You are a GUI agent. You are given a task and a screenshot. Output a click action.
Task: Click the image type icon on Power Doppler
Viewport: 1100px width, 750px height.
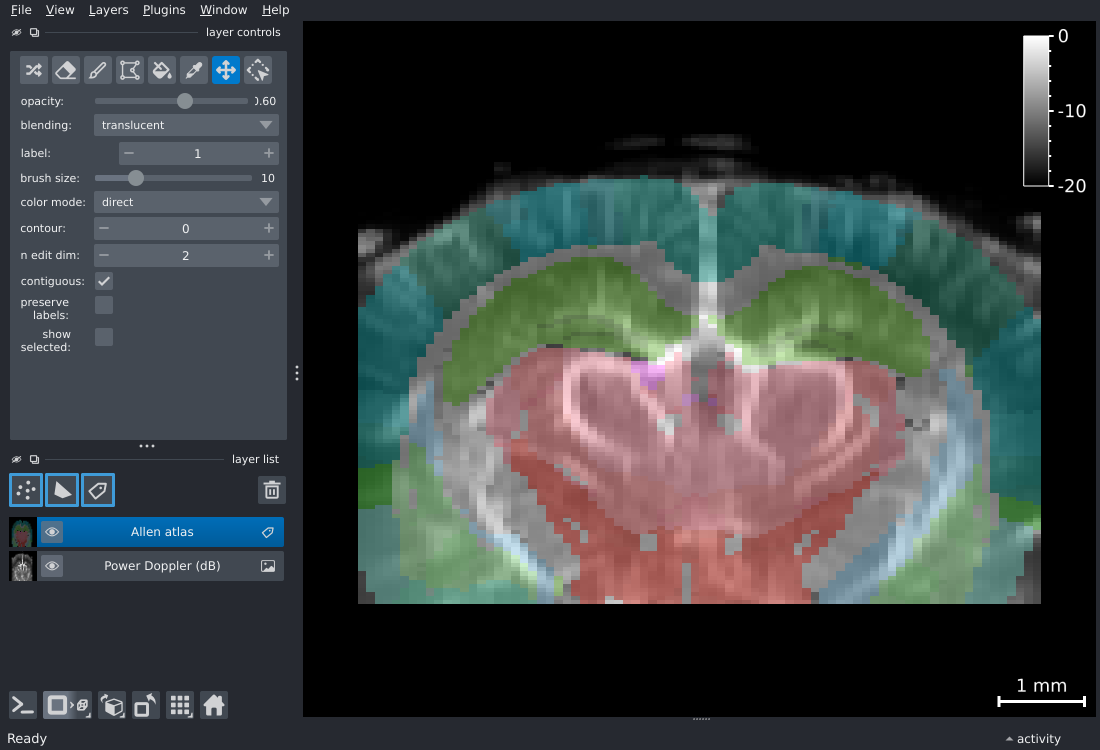[268, 566]
